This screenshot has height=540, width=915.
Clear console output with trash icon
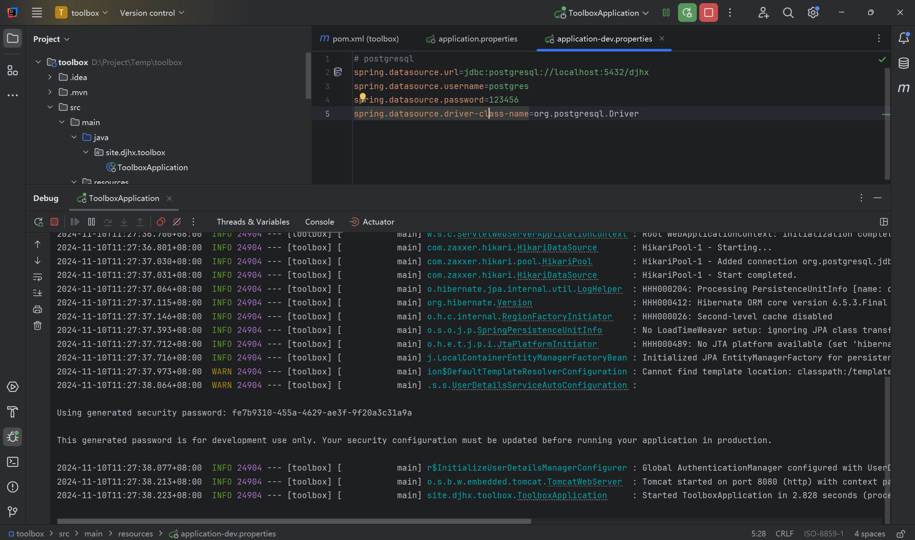[38, 325]
